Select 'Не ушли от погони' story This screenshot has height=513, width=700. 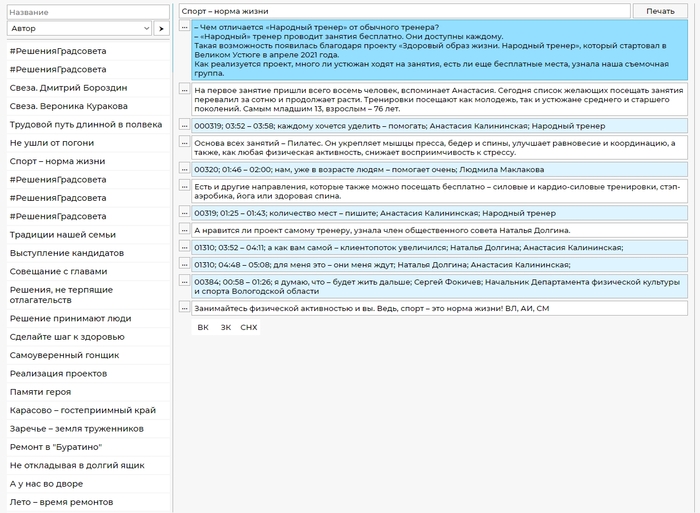click(x=88, y=143)
